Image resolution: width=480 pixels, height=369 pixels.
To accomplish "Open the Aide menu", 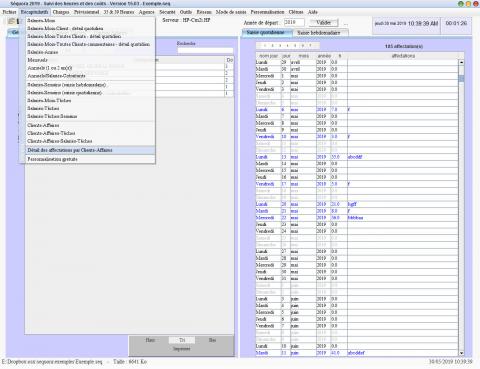I will [313, 12].
